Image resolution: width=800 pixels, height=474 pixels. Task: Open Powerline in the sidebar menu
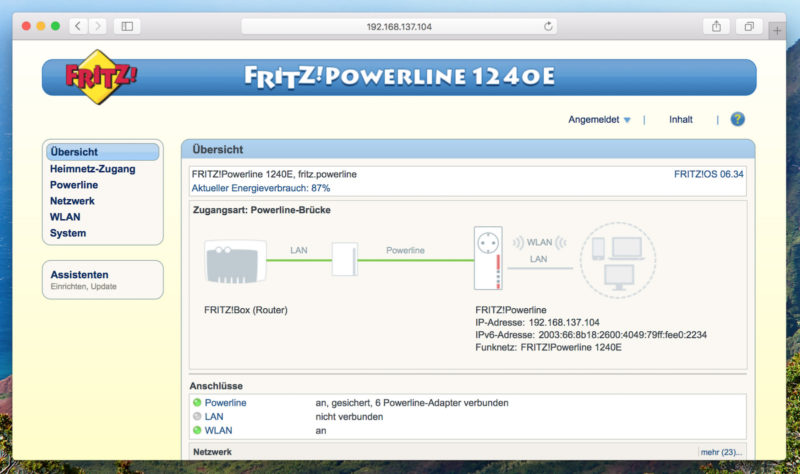click(x=74, y=185)
